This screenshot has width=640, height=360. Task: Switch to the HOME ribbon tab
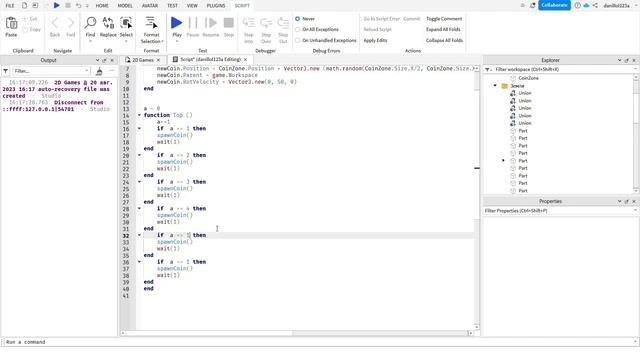[102, 6]
